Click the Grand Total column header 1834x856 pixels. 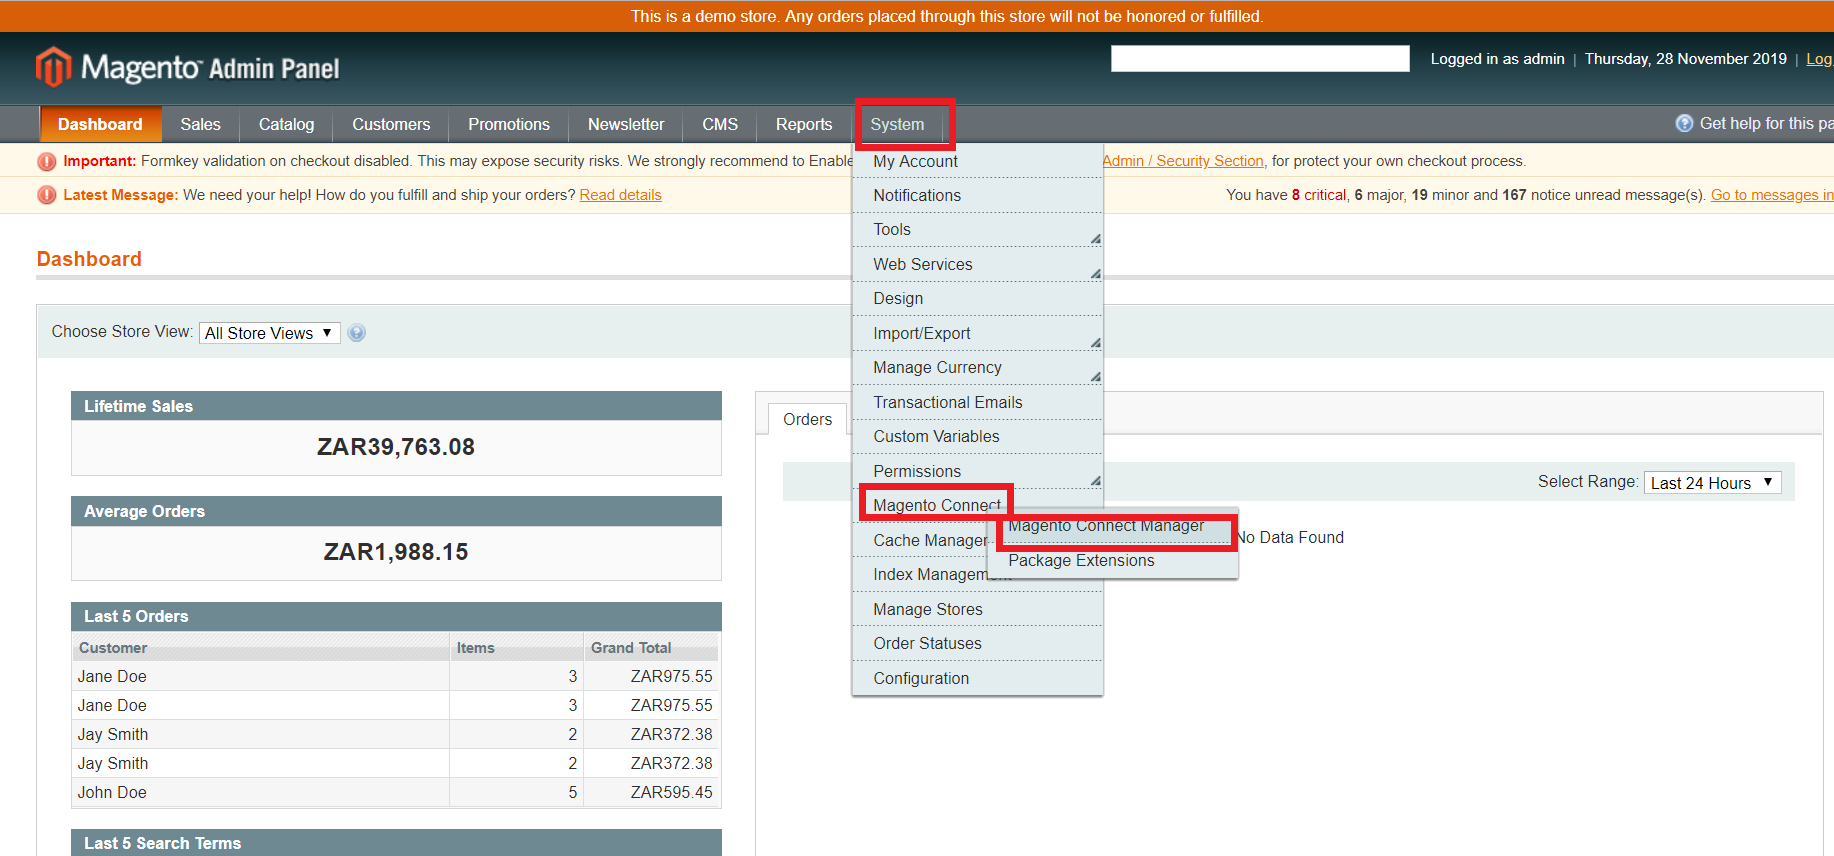click(651, 647)
